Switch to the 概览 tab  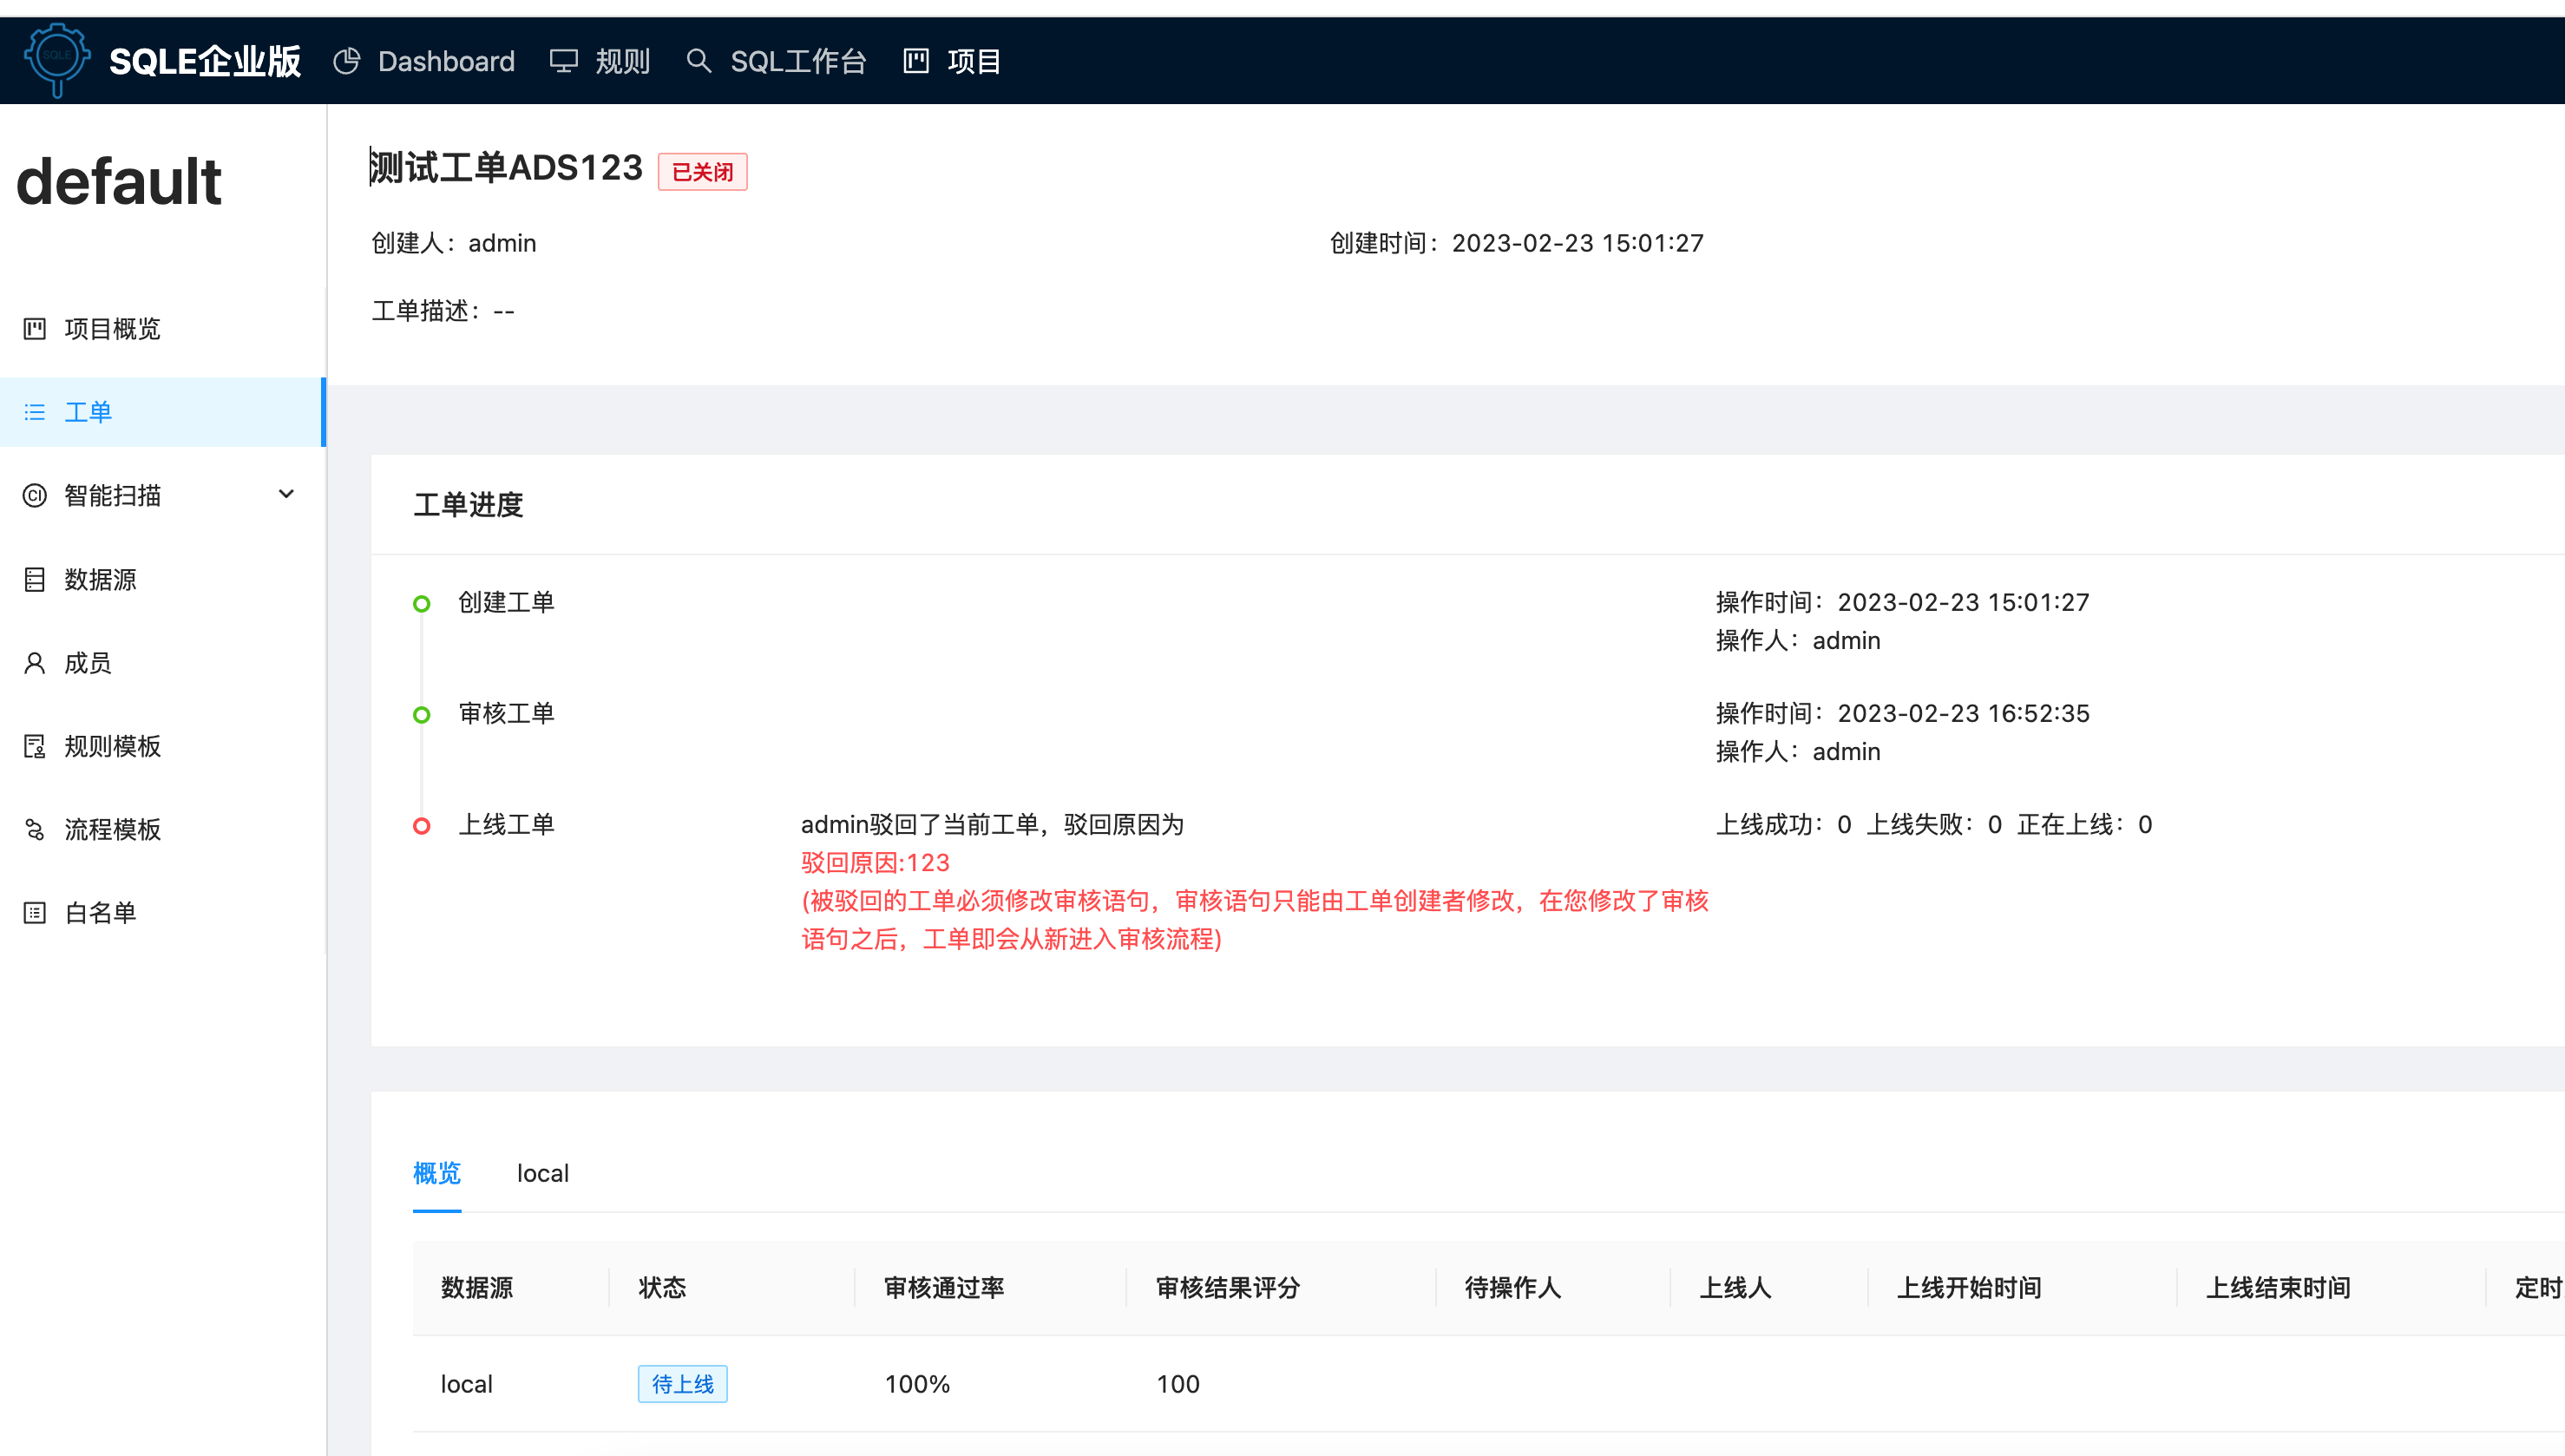point(437,1172)
